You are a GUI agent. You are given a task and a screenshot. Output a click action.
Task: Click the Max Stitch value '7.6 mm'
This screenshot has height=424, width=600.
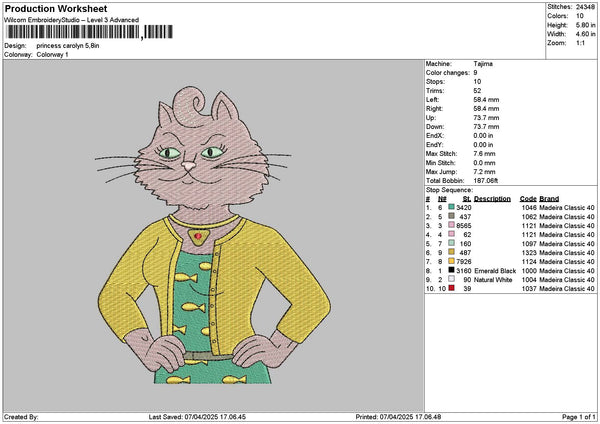[484, 154]
